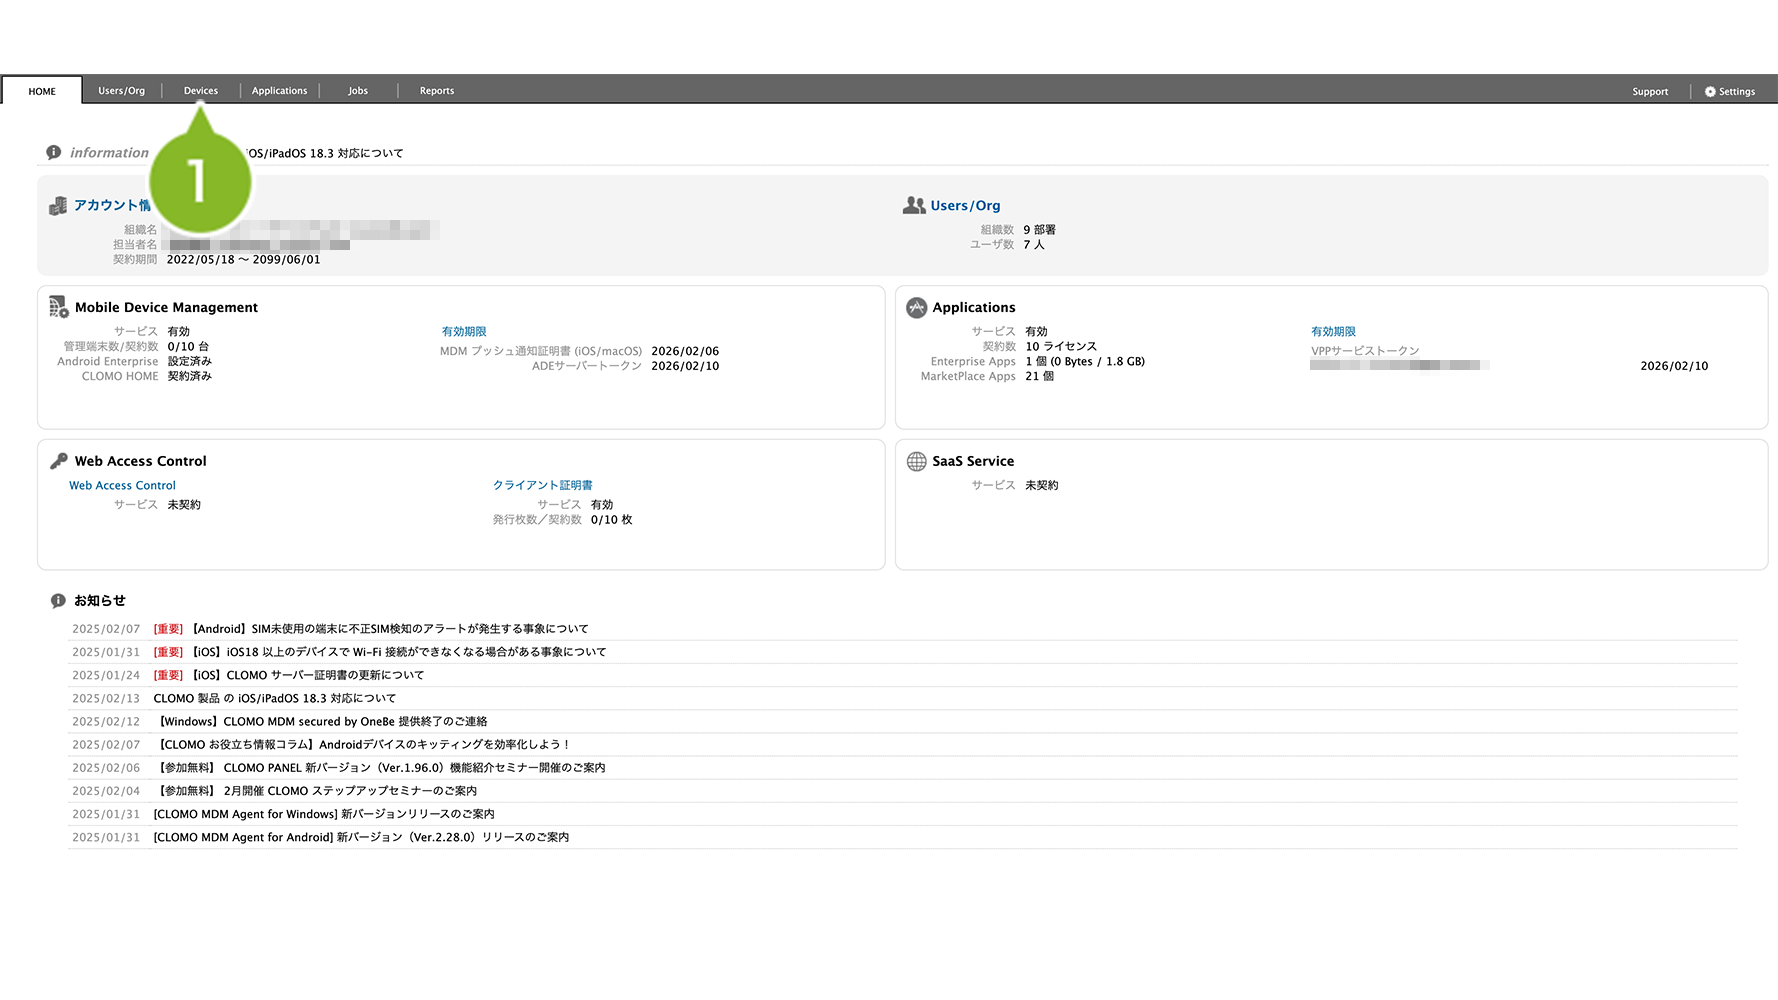
Task: Go to the Jobs tab
Action: pos(358,91)
